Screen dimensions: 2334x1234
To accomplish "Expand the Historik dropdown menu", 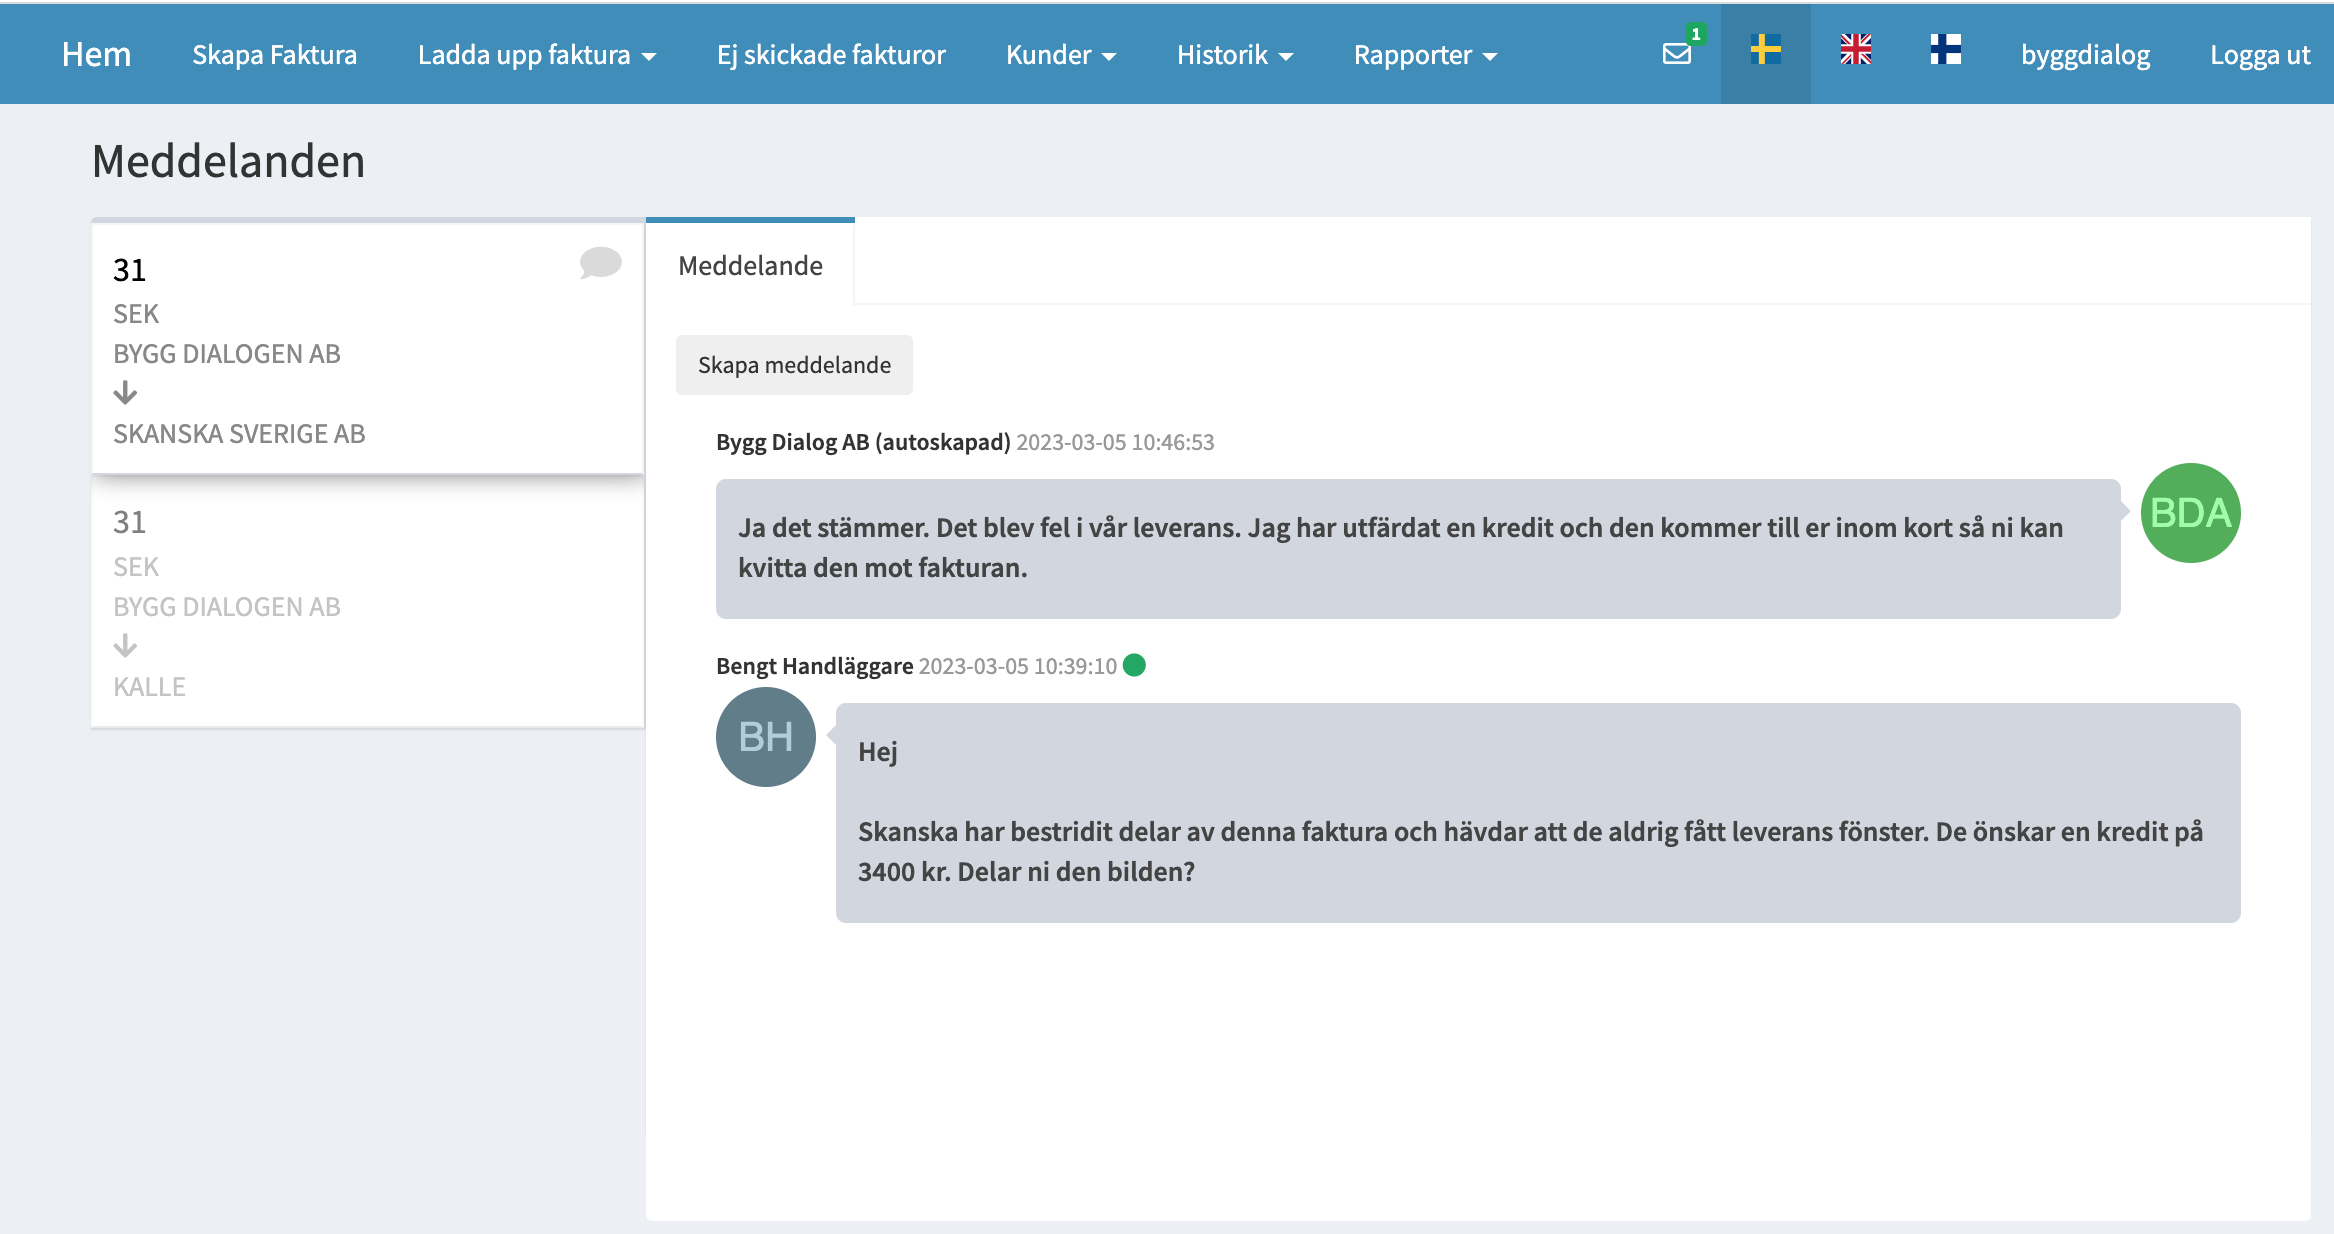I will (x=1234, y=55).
